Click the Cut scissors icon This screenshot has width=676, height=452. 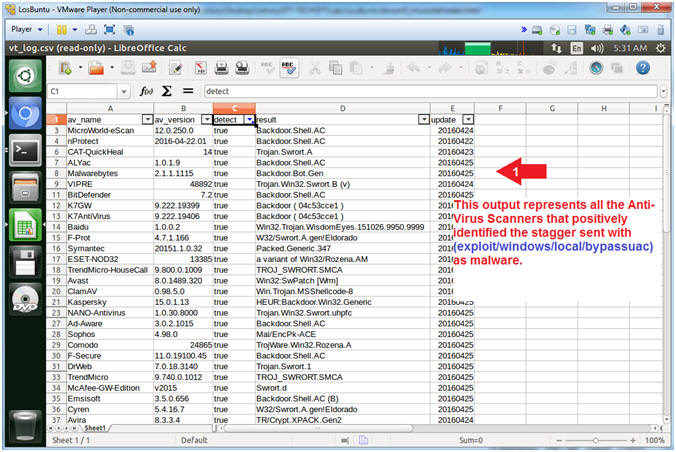click(x=315, y=68)
